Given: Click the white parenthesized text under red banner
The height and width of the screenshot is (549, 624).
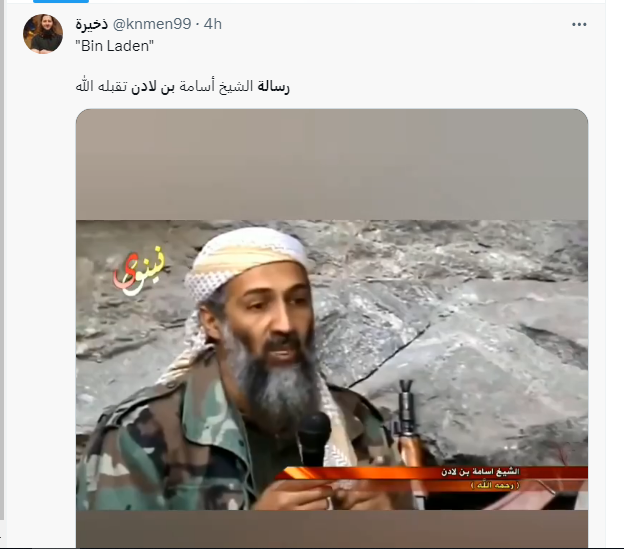Looking at the screenshot, I should click(494, 485).
